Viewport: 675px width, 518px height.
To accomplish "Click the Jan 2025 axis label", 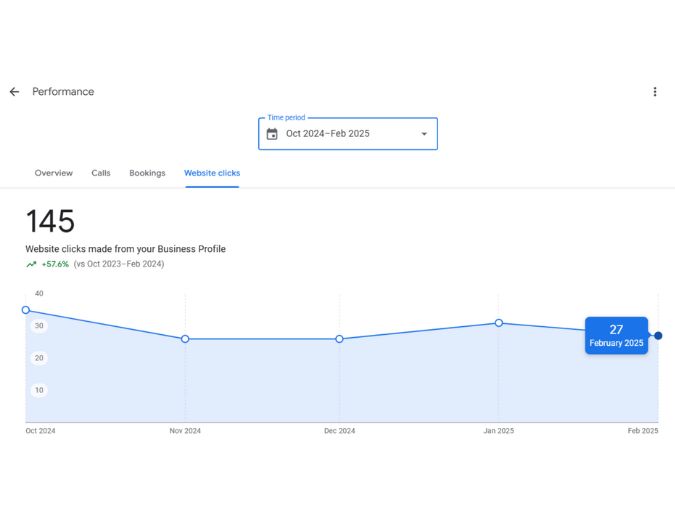I will (x=499, y=431).
